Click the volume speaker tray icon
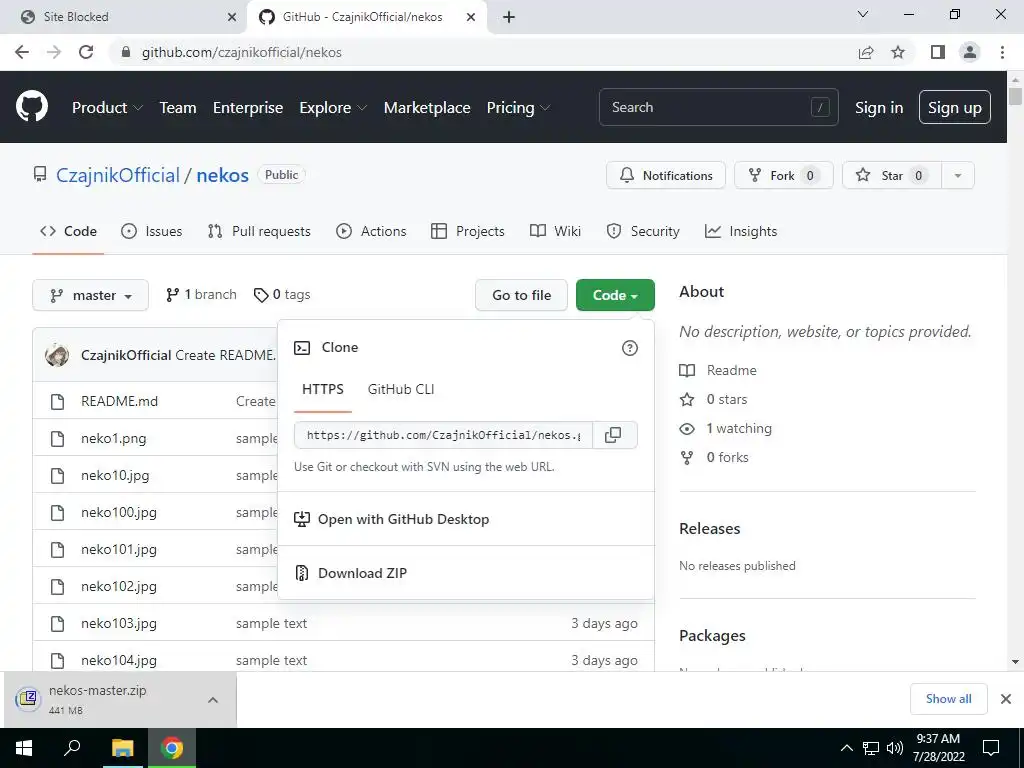The width and height of the screenshot is (1024, 768). tap(895, 748)
